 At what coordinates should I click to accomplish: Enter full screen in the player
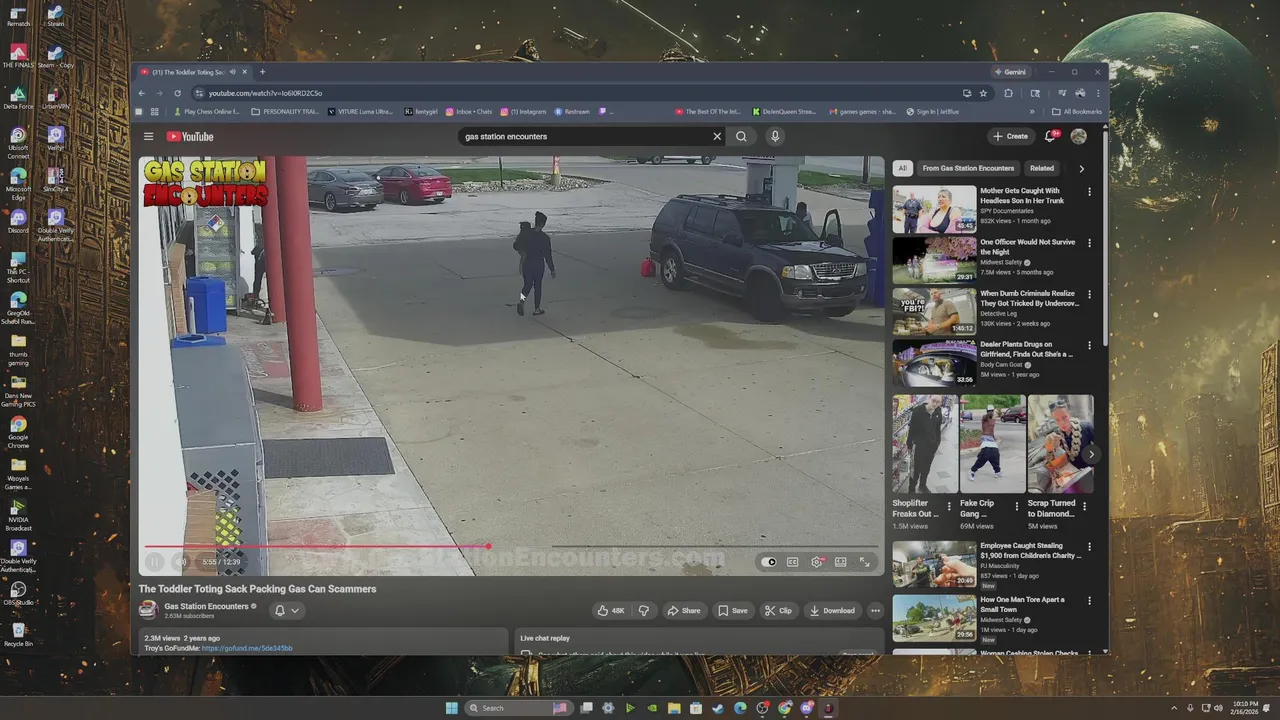865,562
